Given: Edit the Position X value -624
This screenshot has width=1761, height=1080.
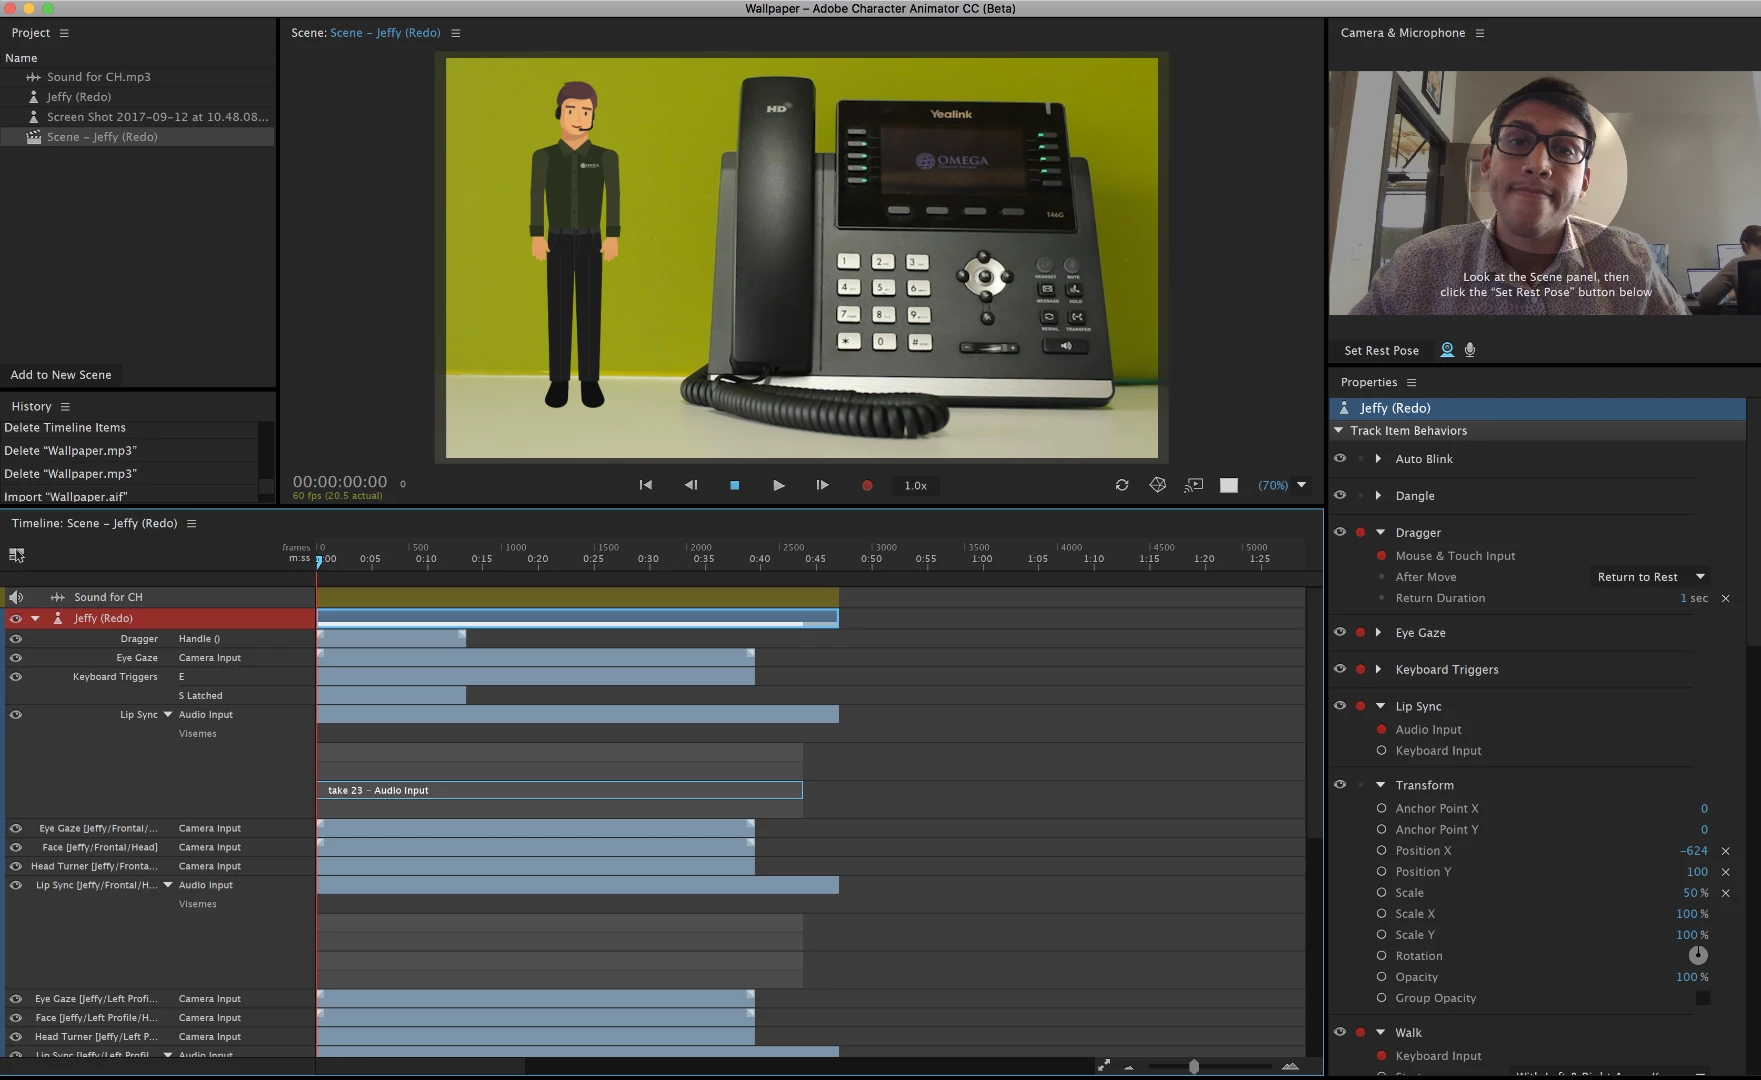Looking at the screenshot, I should click(1694, 851).
